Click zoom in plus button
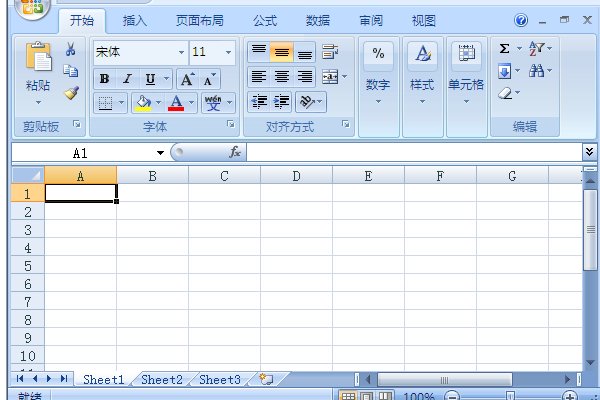Image resolution: width=600 pixels, height=400 pixels. point(570,396)
